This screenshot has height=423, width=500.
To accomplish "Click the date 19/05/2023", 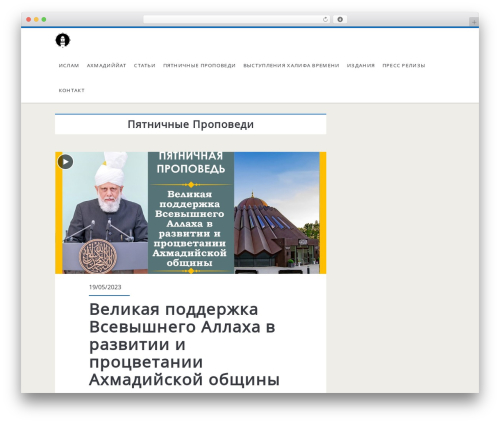I will click(105, 287).
